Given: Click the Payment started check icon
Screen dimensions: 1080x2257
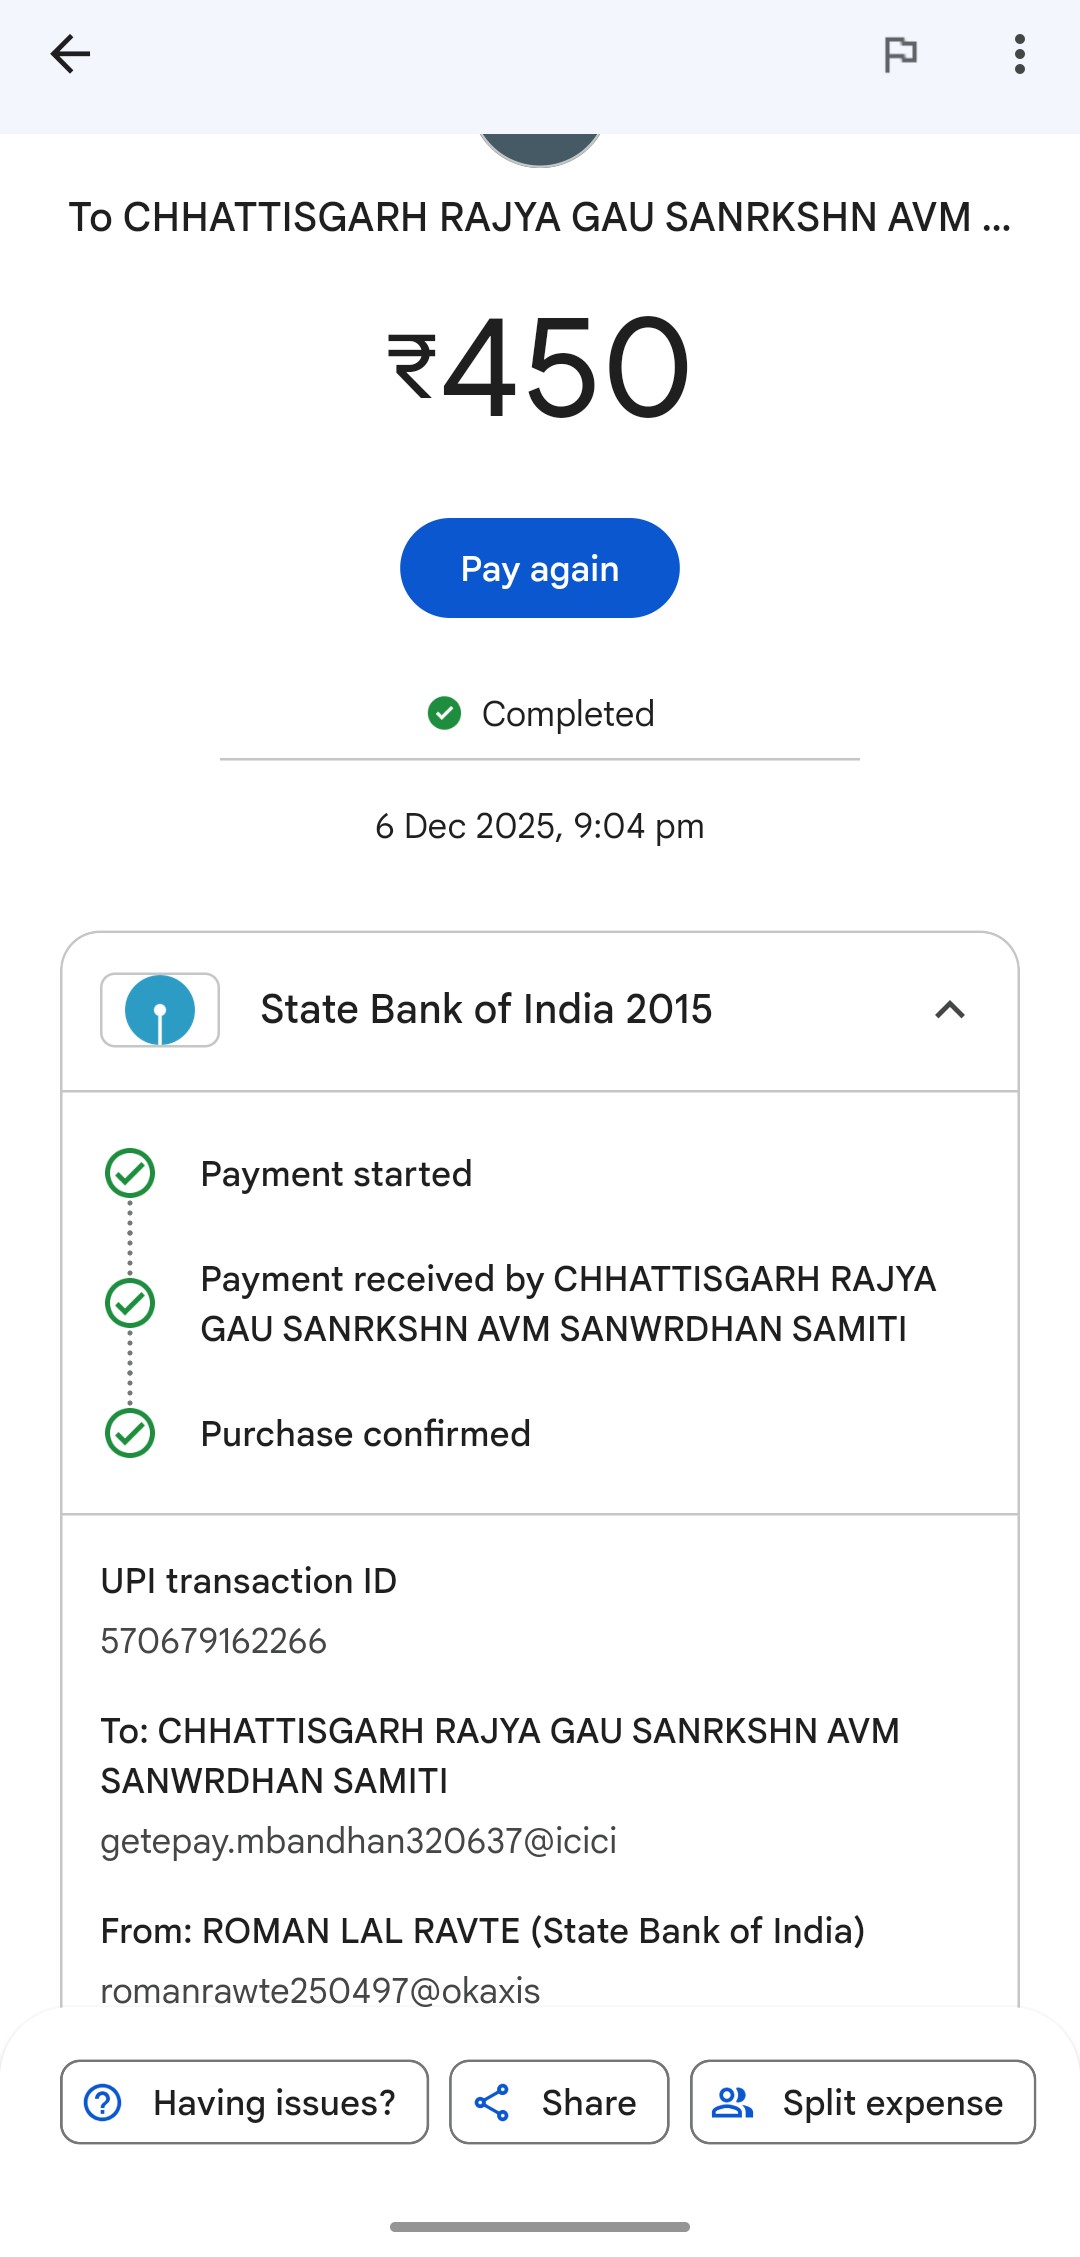Looking at the screenshot, I should (130, 1173).
